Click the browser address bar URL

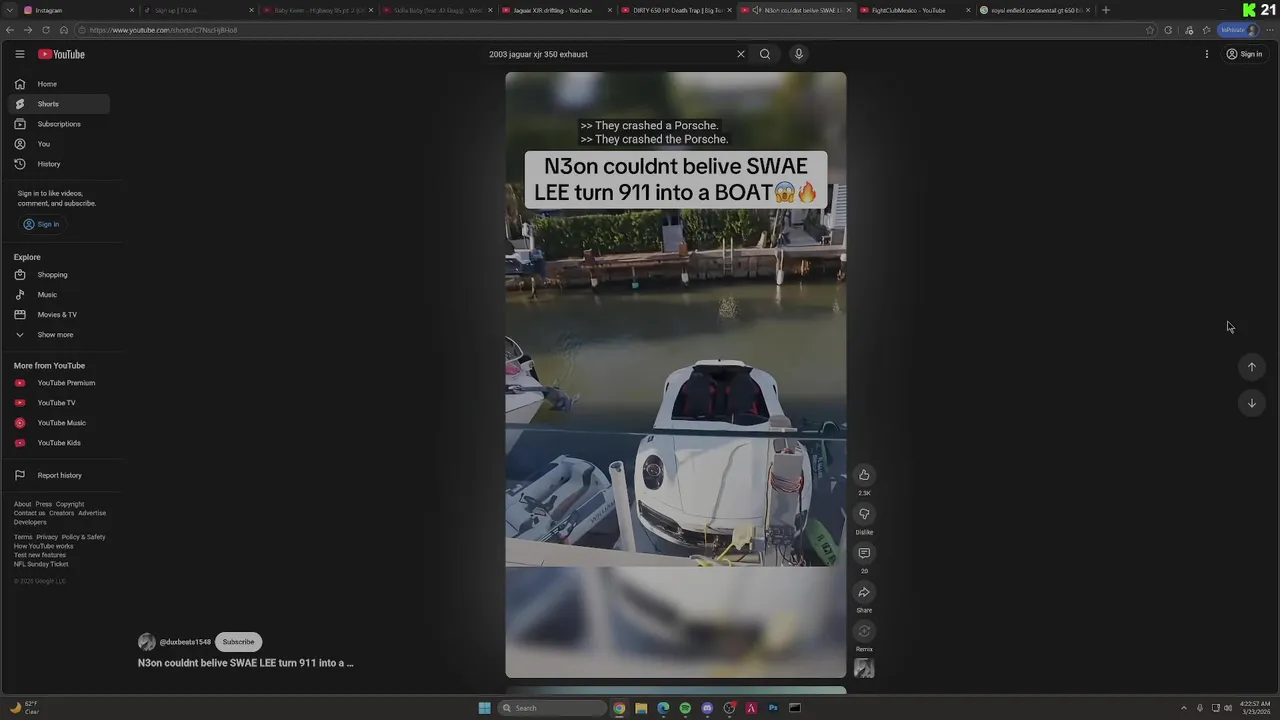coord(163,30)
